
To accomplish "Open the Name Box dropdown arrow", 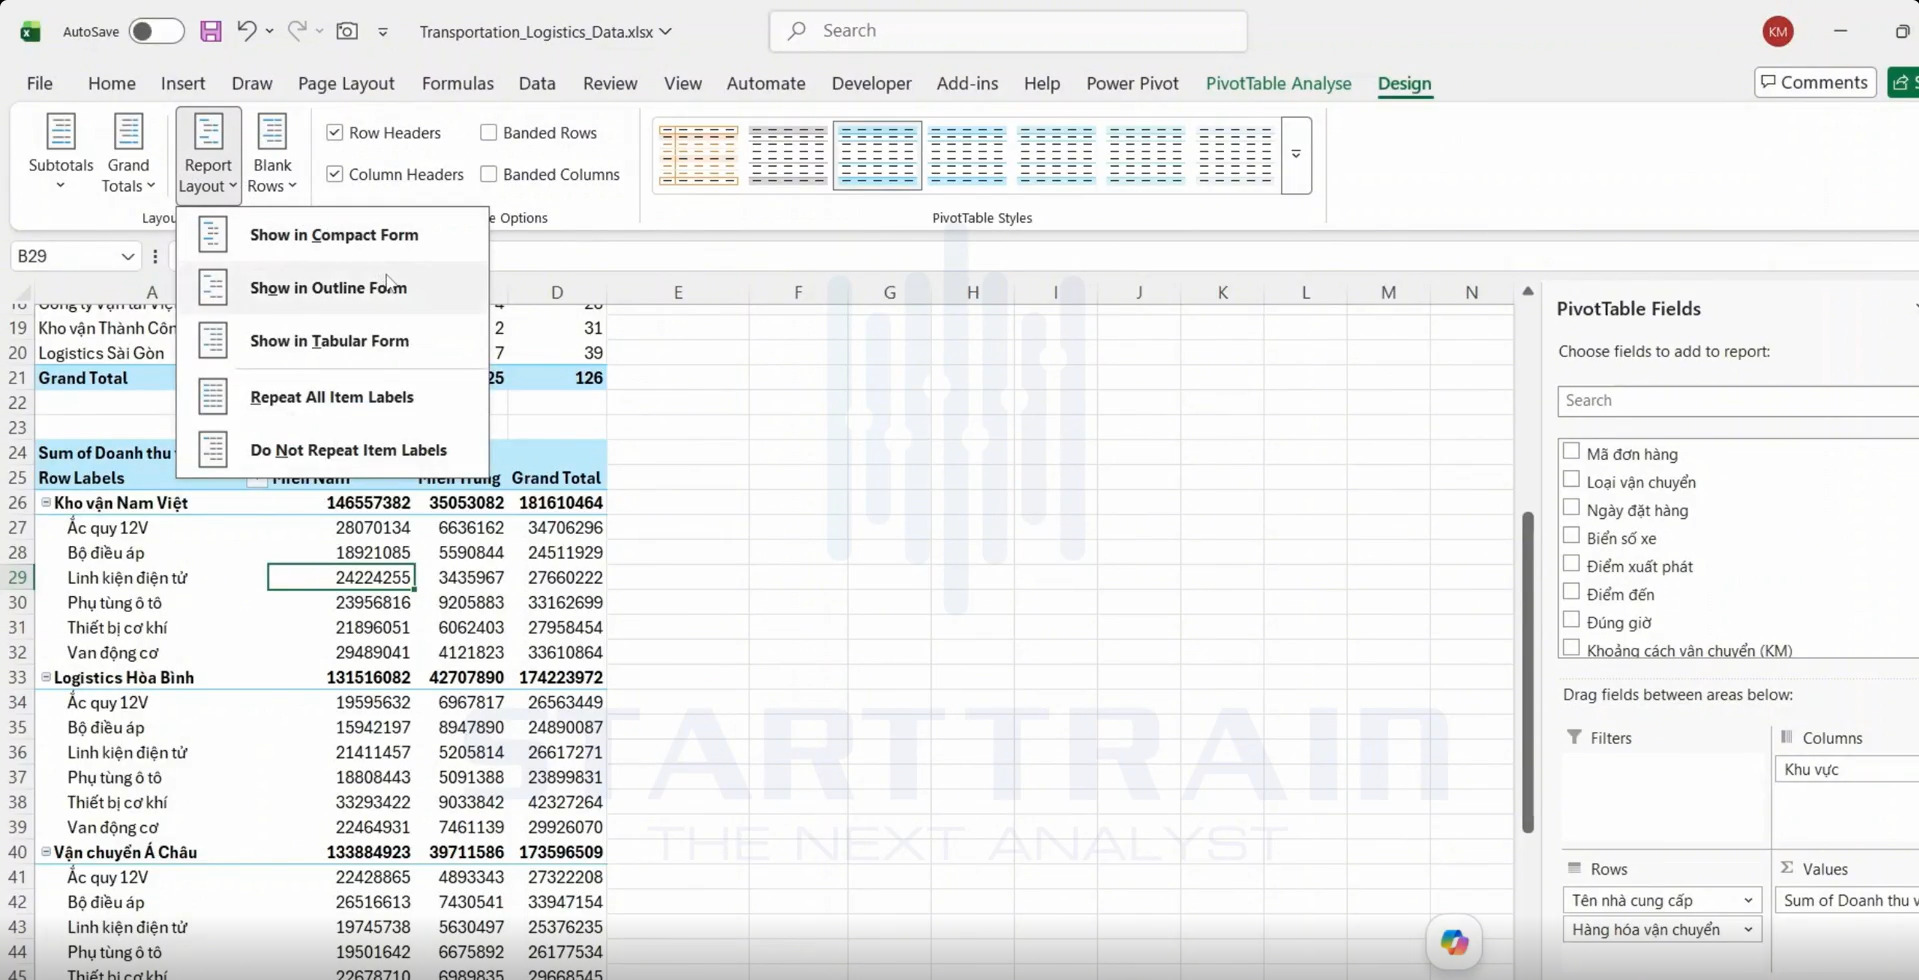I will pos(127,257).
